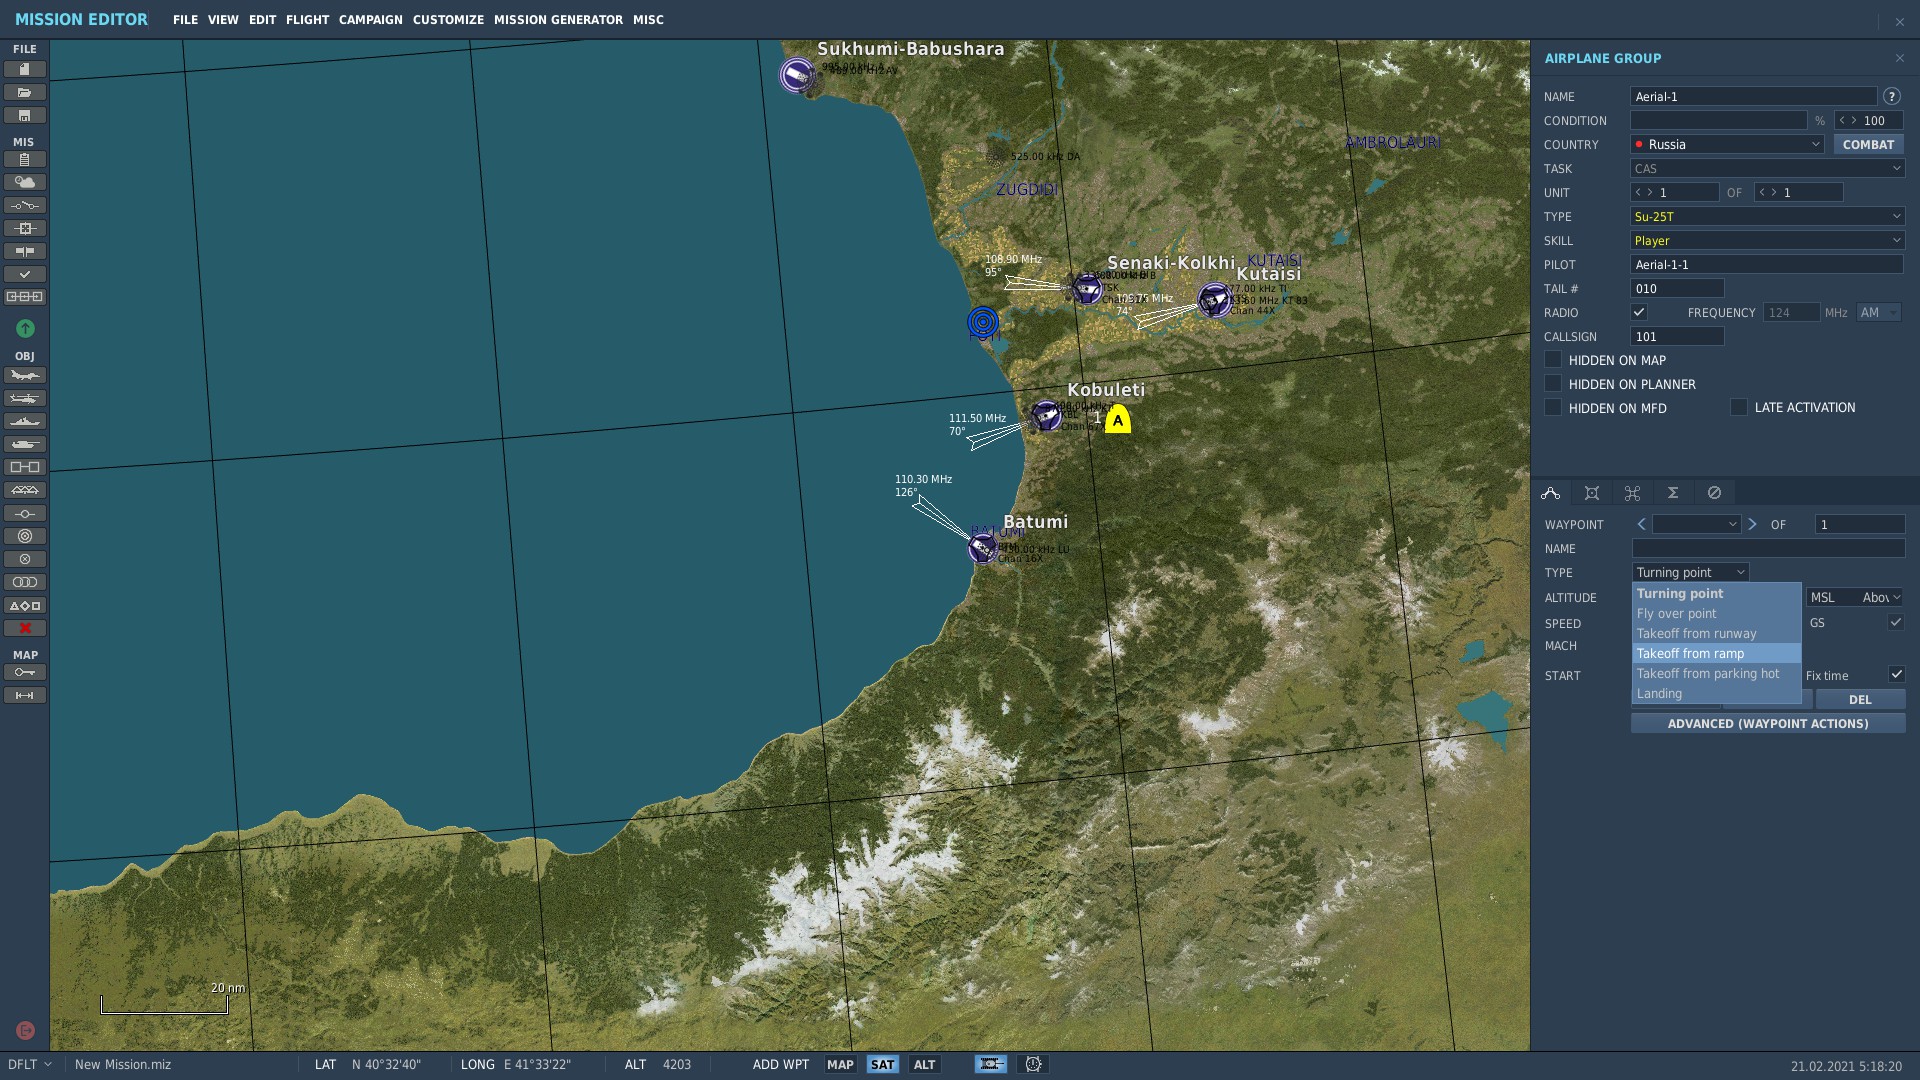
Task: Uncheck the RADIO checkbox
Action: 1638,313
